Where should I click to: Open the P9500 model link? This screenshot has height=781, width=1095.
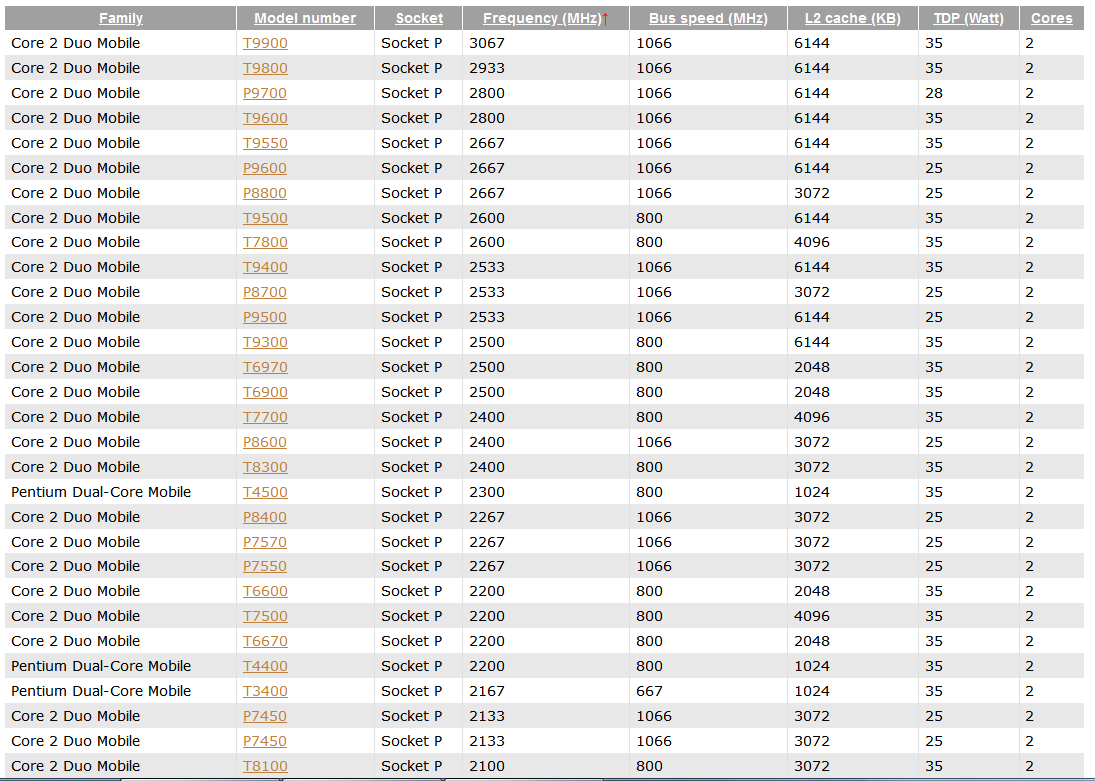265,318
